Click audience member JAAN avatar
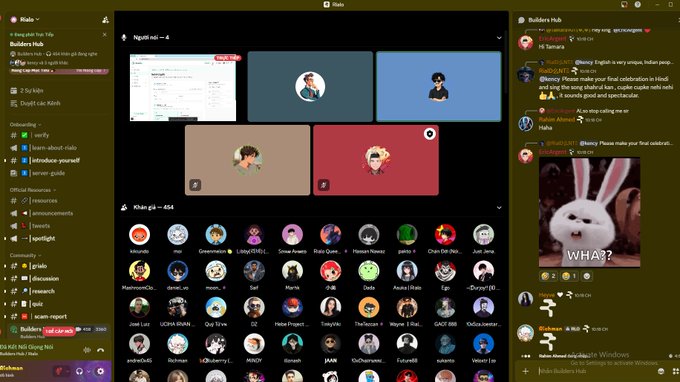Screen dimensions: 680x382 click(x=330, y=344)
